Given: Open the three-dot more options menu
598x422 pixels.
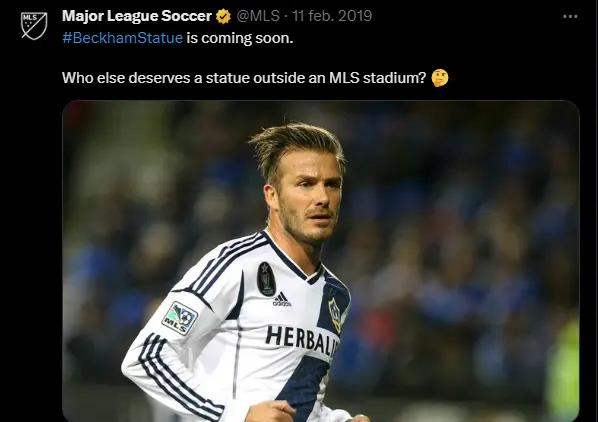Looking at the screenshot, I should click(x=570, y=16).
